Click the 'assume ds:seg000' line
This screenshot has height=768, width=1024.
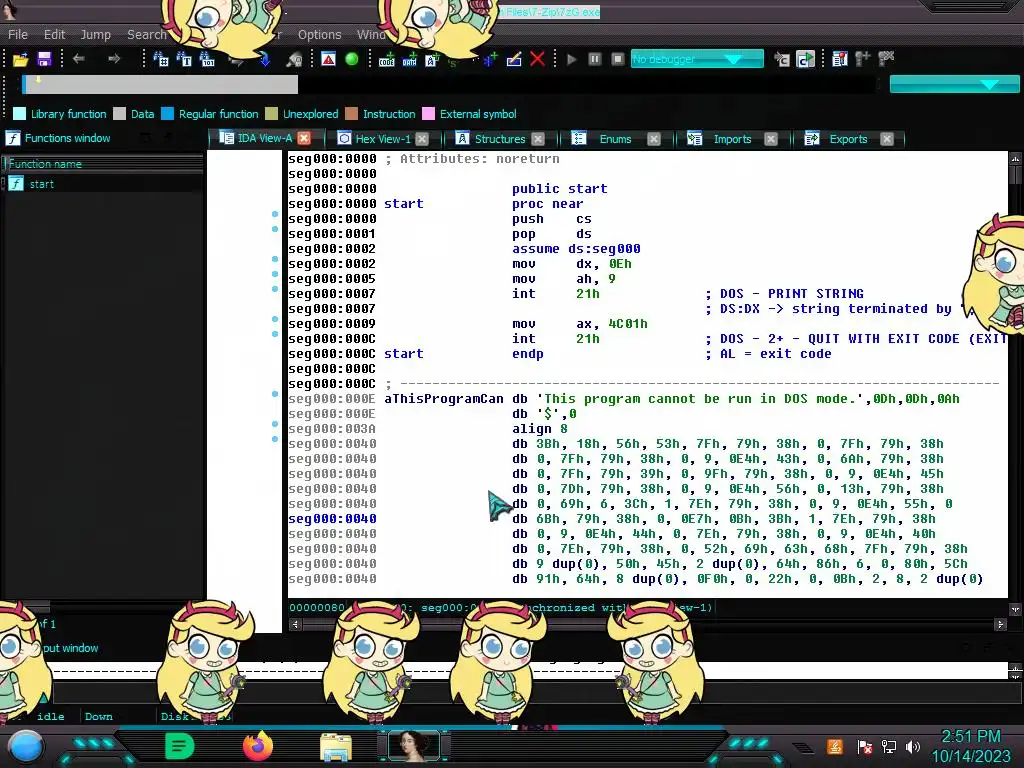point(576,249)
